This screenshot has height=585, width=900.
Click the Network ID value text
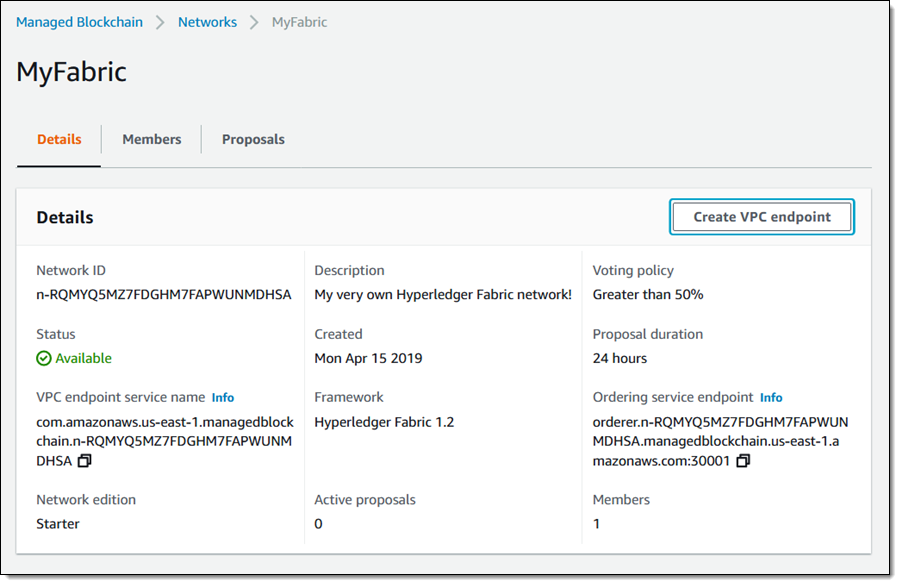(x=164, y=294)
